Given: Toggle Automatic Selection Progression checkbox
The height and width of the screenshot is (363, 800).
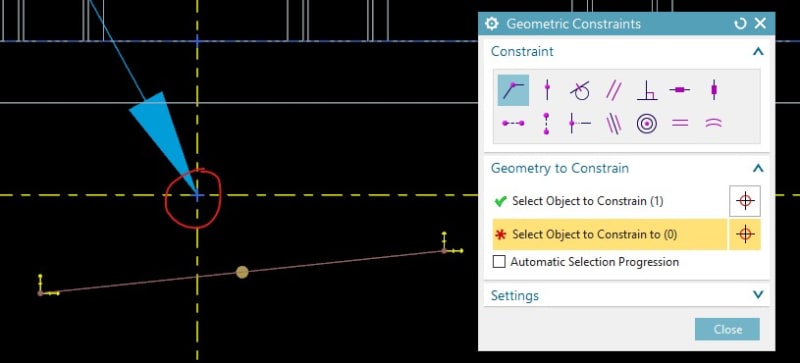Looking at the screenshot, I should point(499,262).
